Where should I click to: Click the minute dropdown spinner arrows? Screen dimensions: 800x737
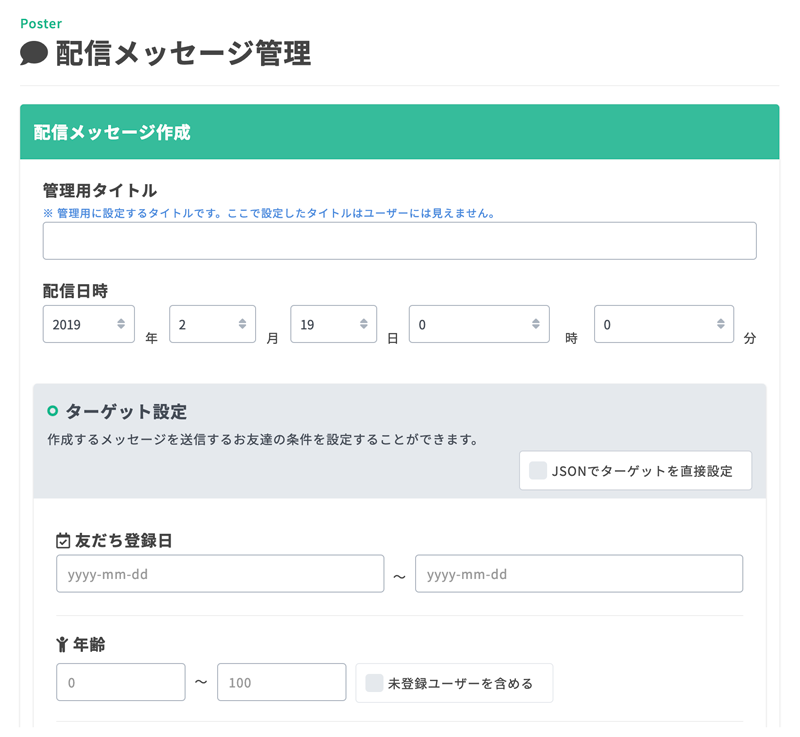pos(720,324)
